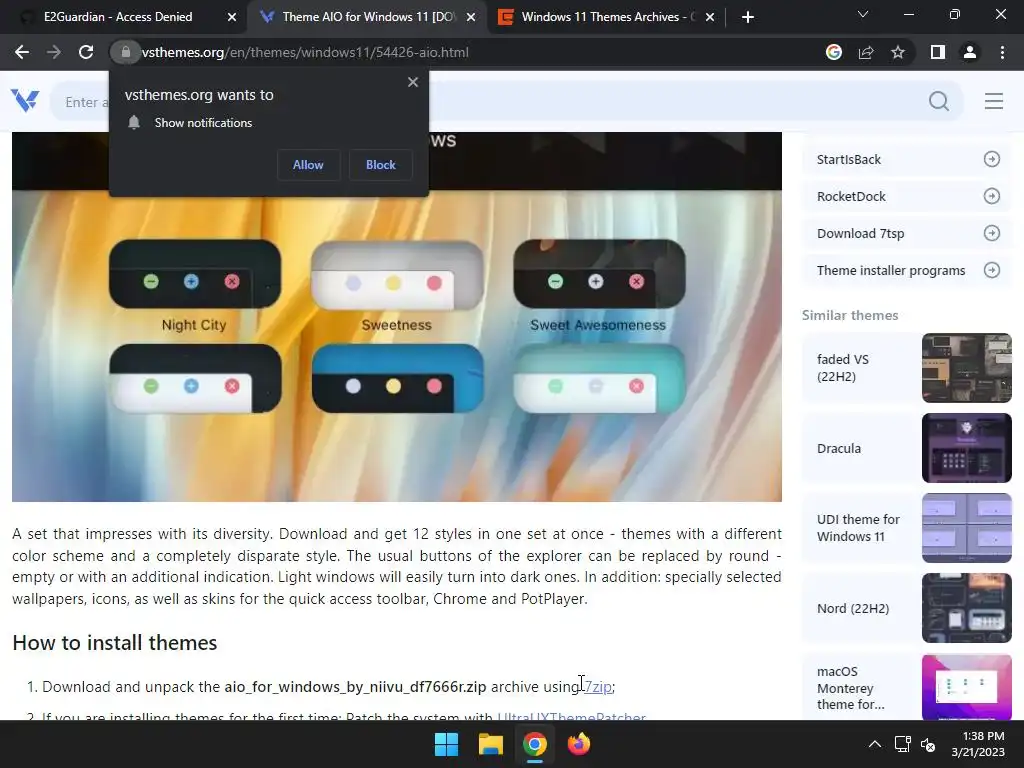This screenshot has width=1024, height=768.
Task: Click the macOS Monterey theme thumbnail
Action: [967, 687]
